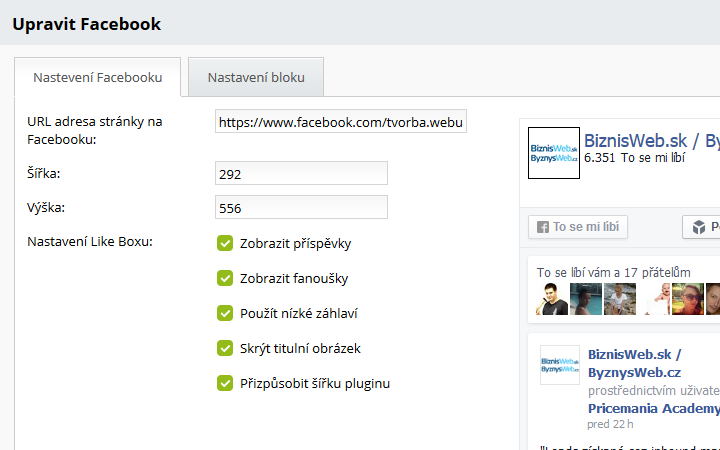Click the fan photo of a baby

tap(654, 299)
